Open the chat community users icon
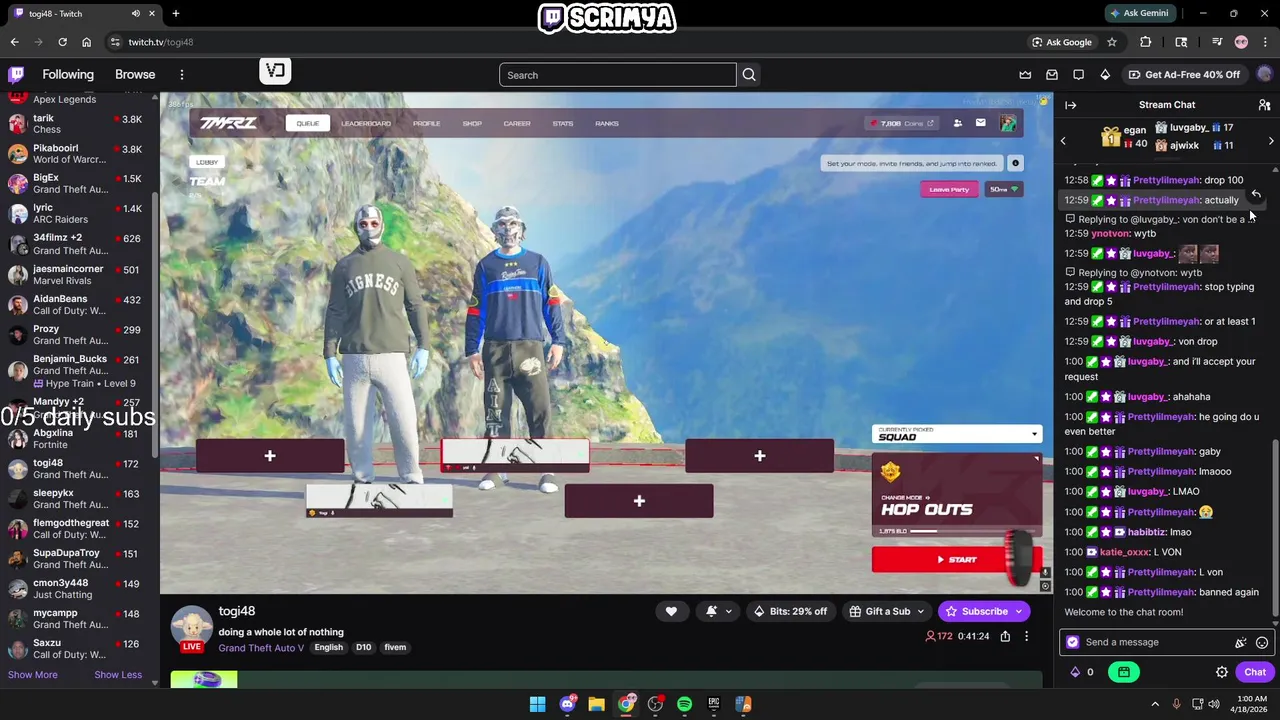The height and width of the screenshot is (720, 1280). [x=1264, y=104]
